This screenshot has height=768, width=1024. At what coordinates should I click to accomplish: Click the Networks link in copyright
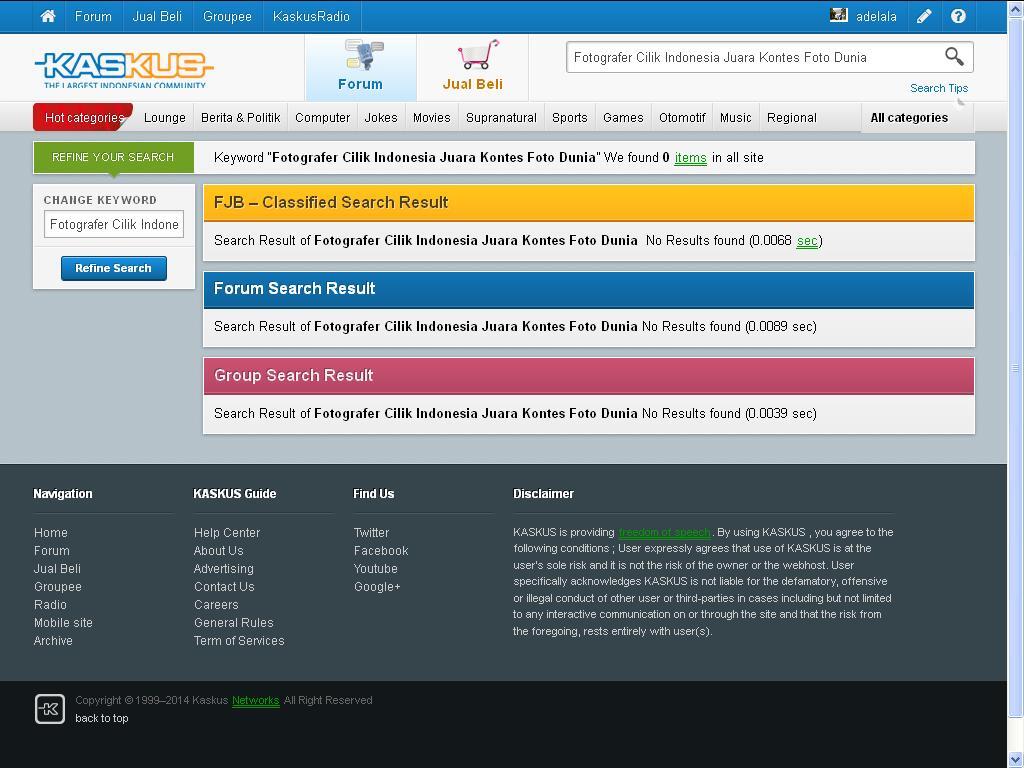tap(255, 700)
